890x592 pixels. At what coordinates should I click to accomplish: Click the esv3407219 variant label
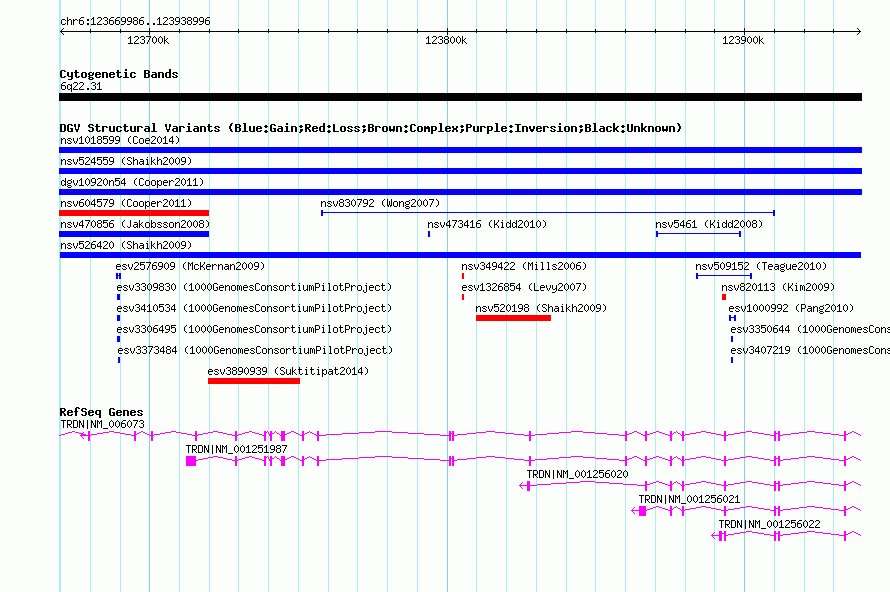(x=810, y=350)
